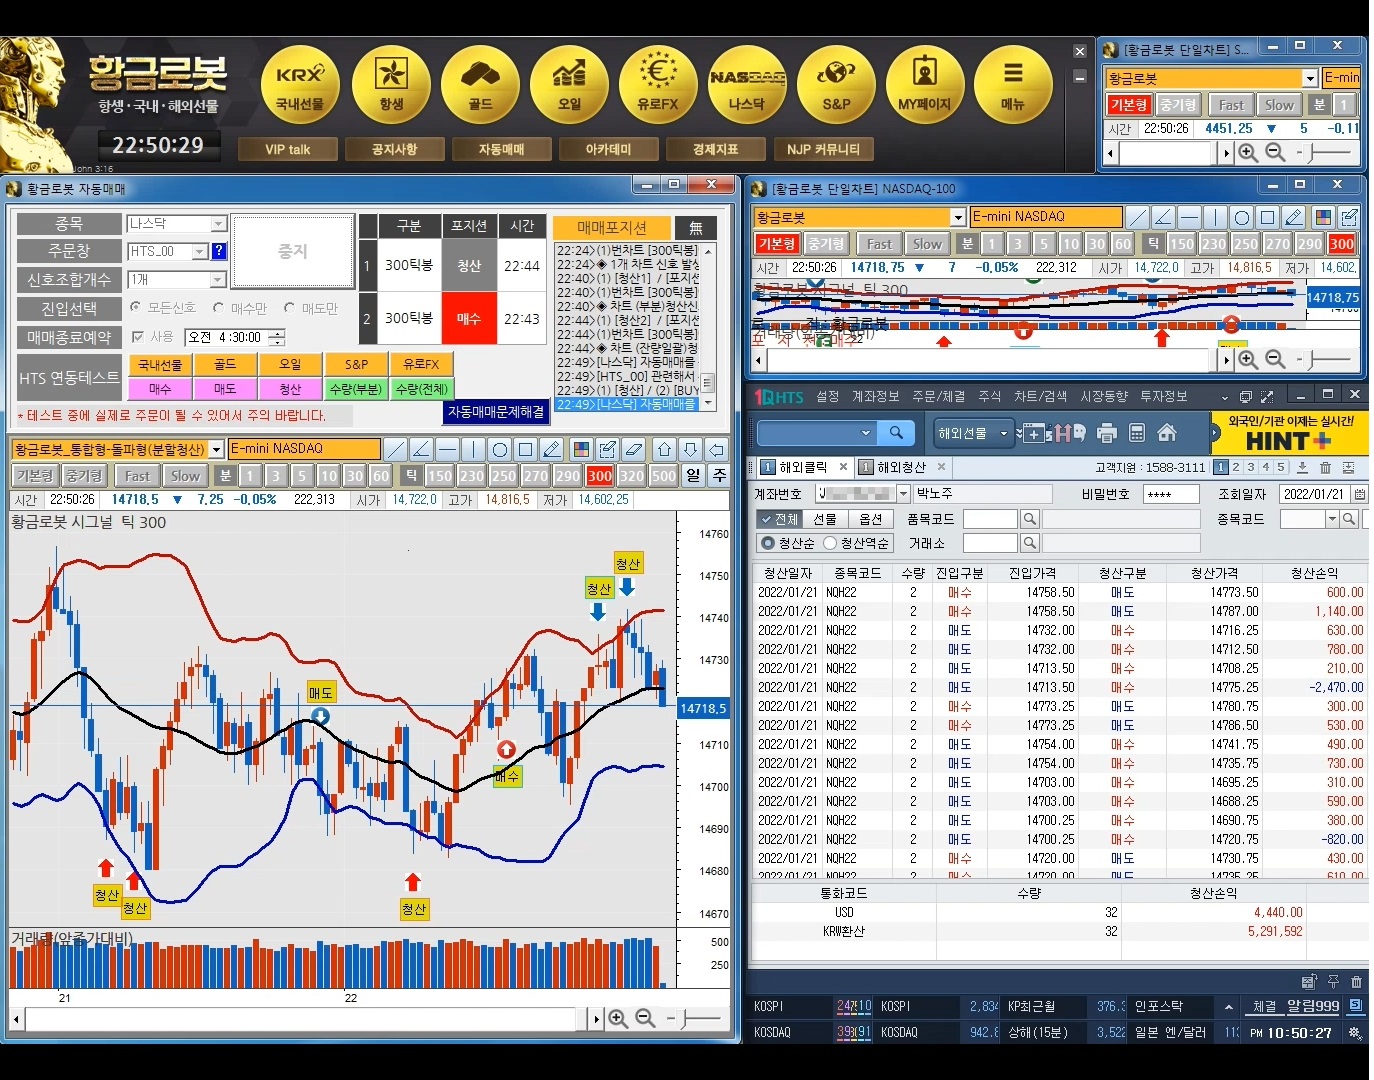Open the 계좌번호 account dropdown
The height and width of the screenshot is (1080, 1374).
pyautogui.click(x=904, y=494)
